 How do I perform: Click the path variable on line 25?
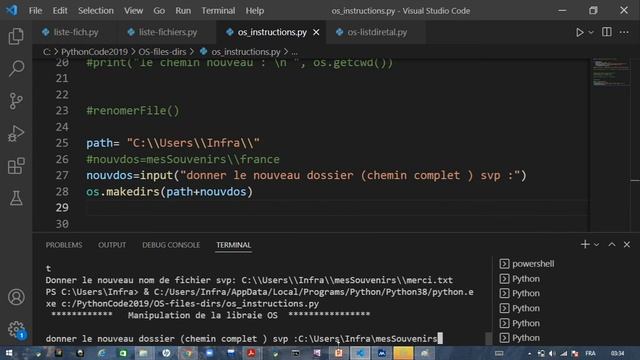pyautogui.click(x=99, y=143)
